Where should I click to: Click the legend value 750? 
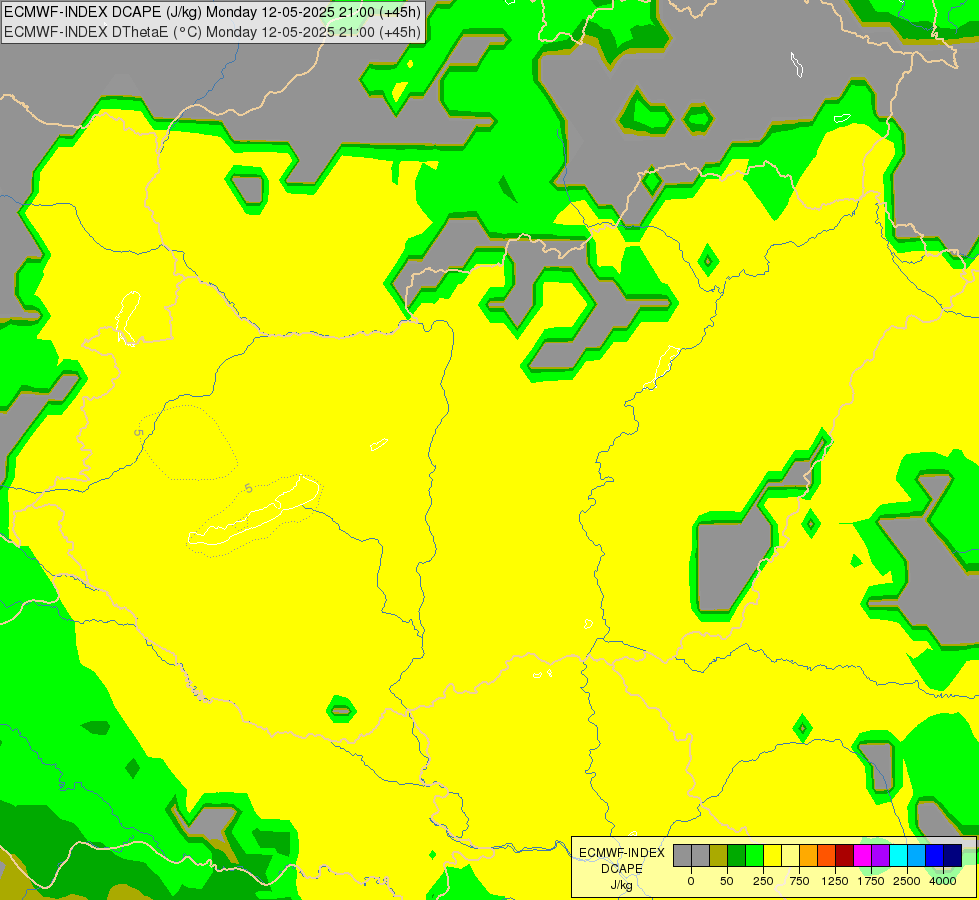coord(799,881)
